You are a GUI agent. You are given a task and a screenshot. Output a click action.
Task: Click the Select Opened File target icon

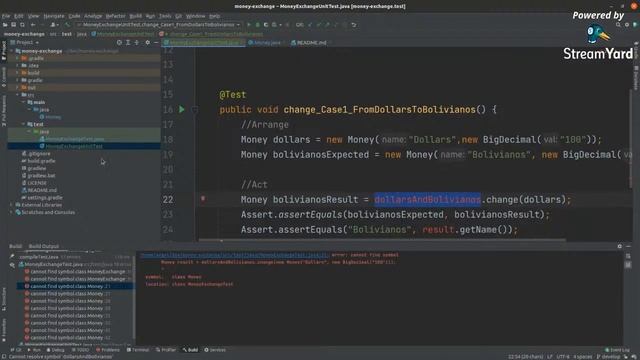119,42
